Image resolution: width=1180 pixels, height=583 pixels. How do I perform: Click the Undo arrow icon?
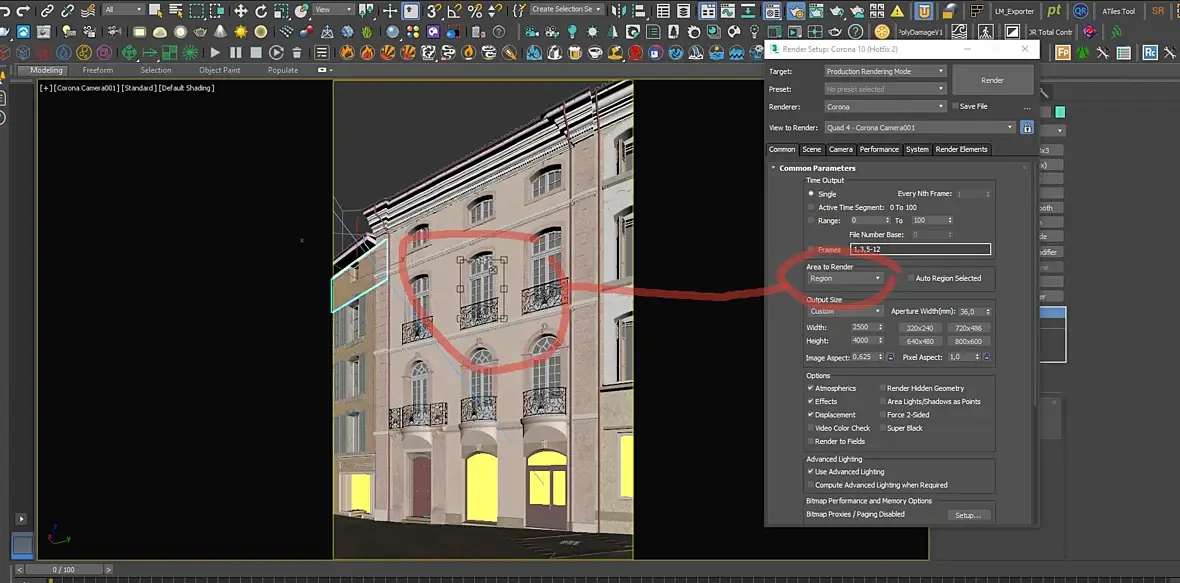[x=6, y=11]
